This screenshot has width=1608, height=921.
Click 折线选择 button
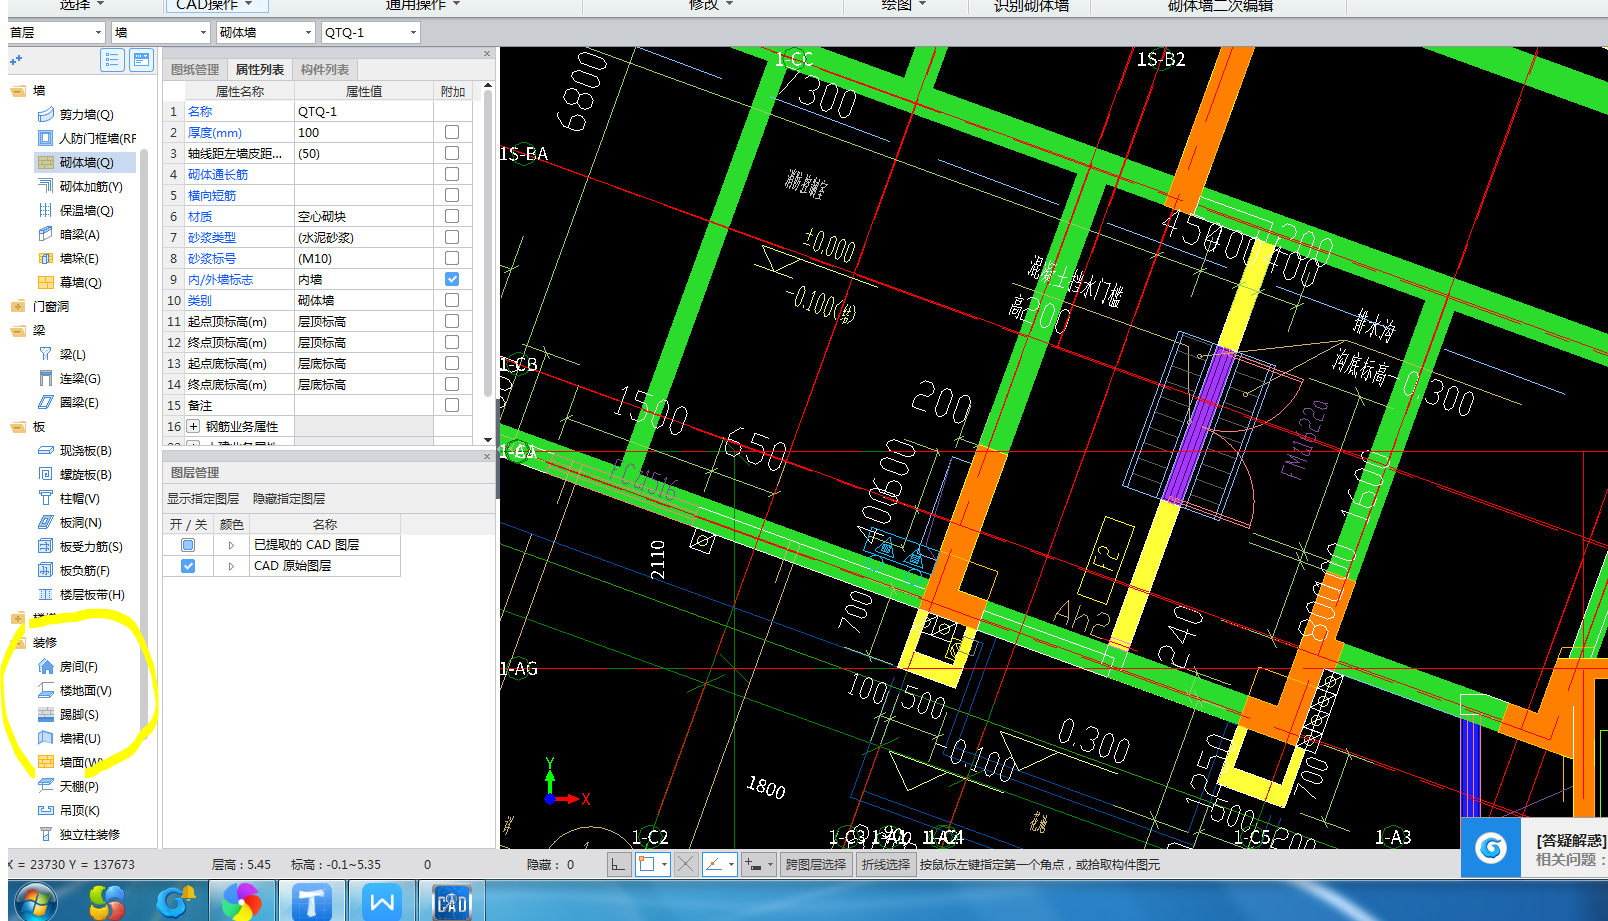point(886,864)
